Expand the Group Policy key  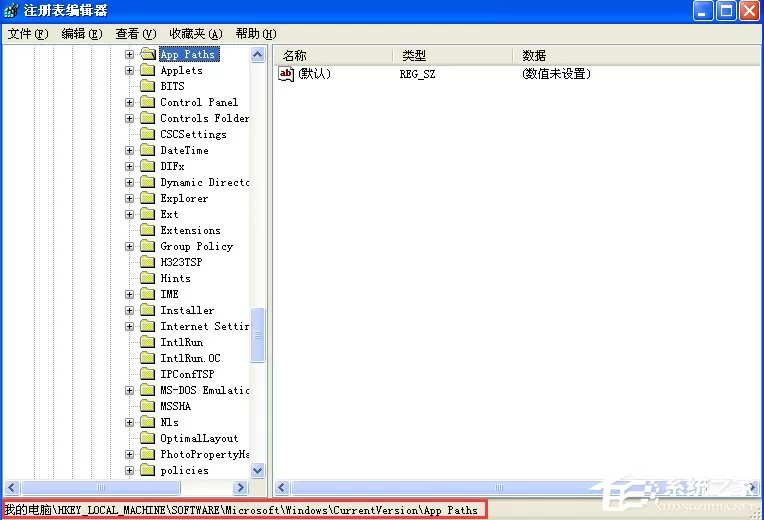(x=129, y=247)
